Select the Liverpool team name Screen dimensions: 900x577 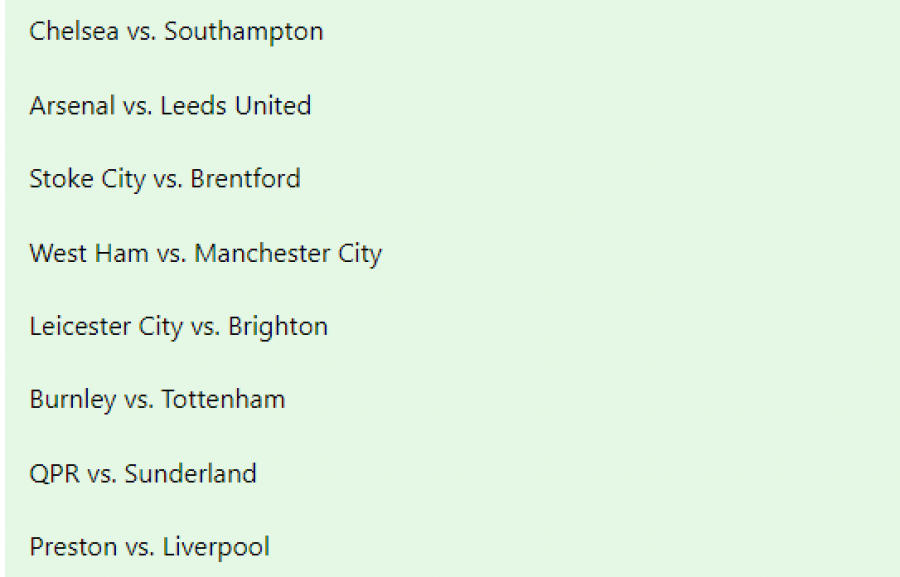point(216,548)
